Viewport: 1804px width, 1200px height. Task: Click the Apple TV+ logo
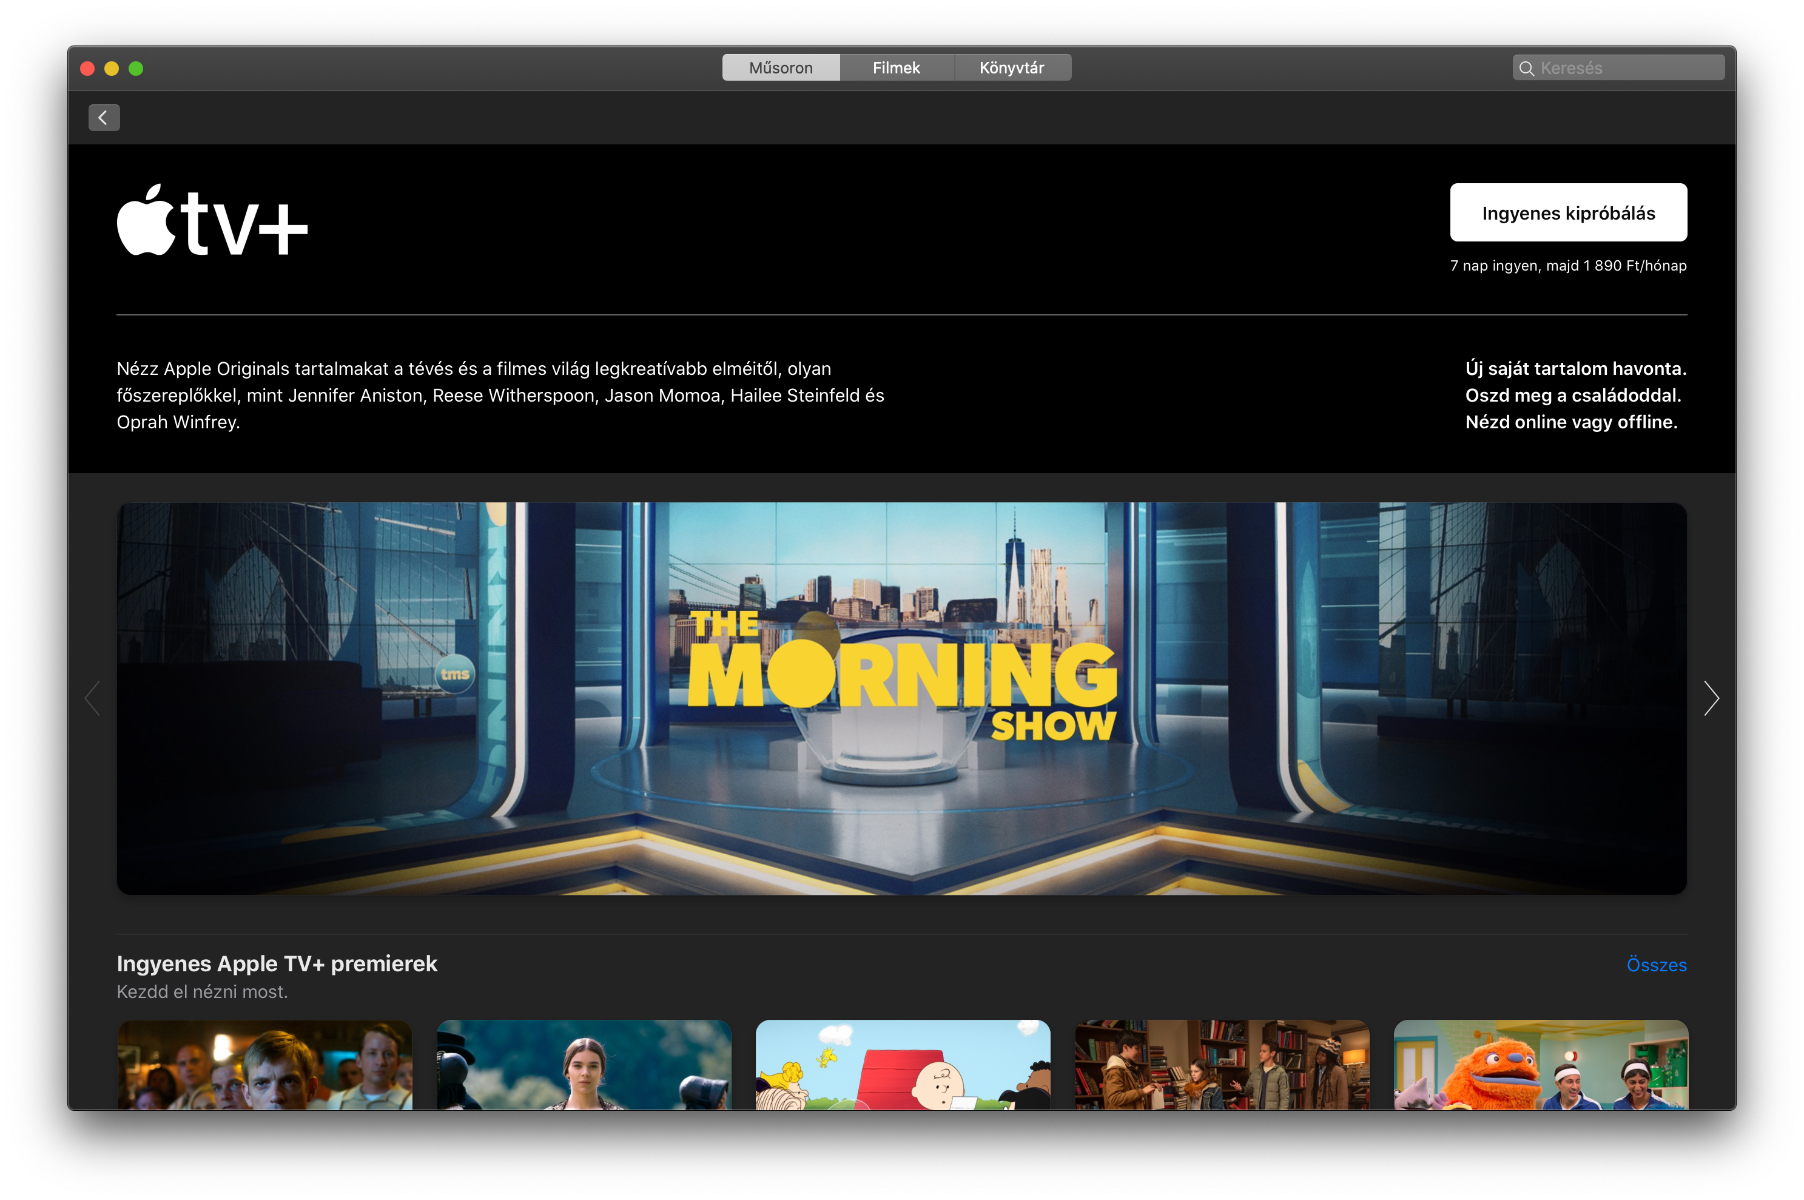click(212, 221)
